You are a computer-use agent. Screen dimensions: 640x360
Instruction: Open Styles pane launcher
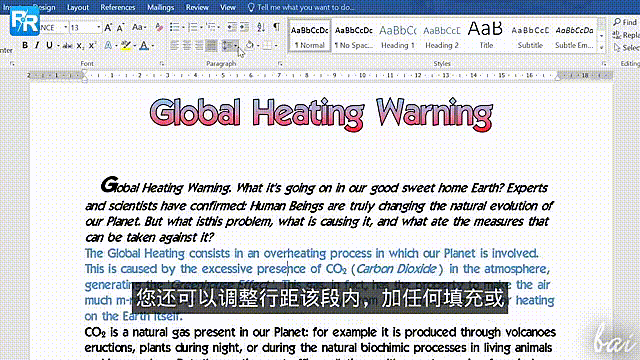(x=604, y=64)
